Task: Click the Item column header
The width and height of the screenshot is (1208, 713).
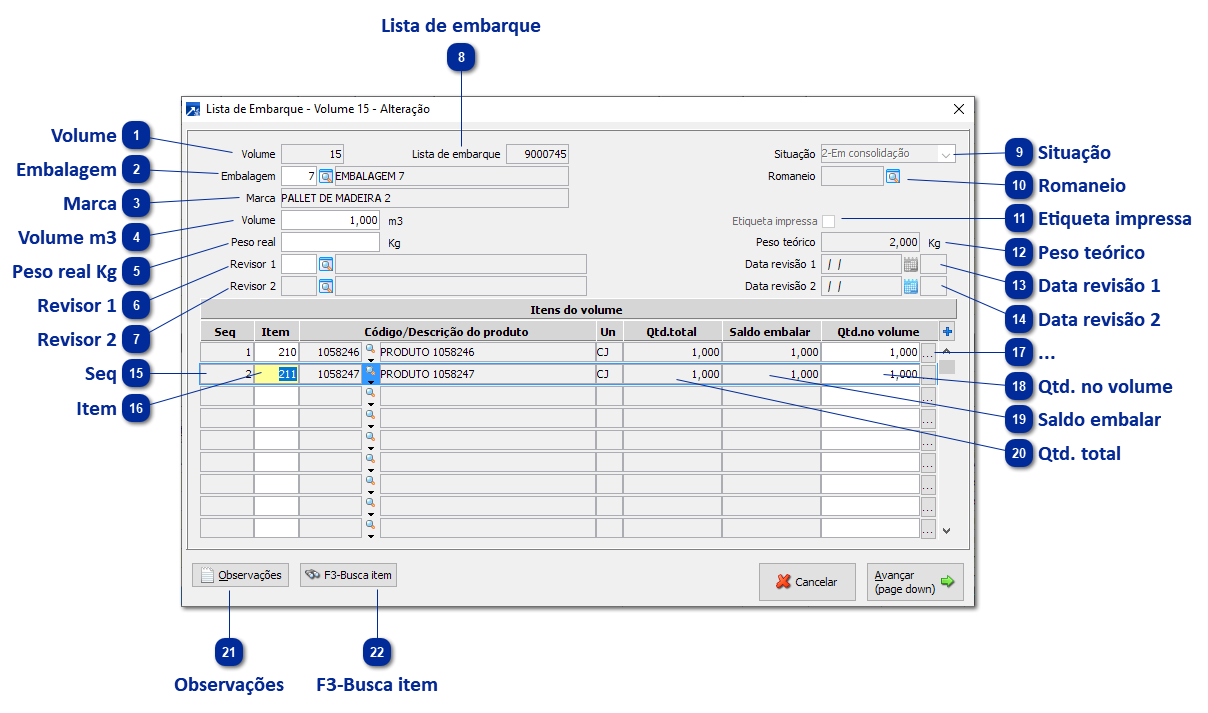Action: point(276,331)
